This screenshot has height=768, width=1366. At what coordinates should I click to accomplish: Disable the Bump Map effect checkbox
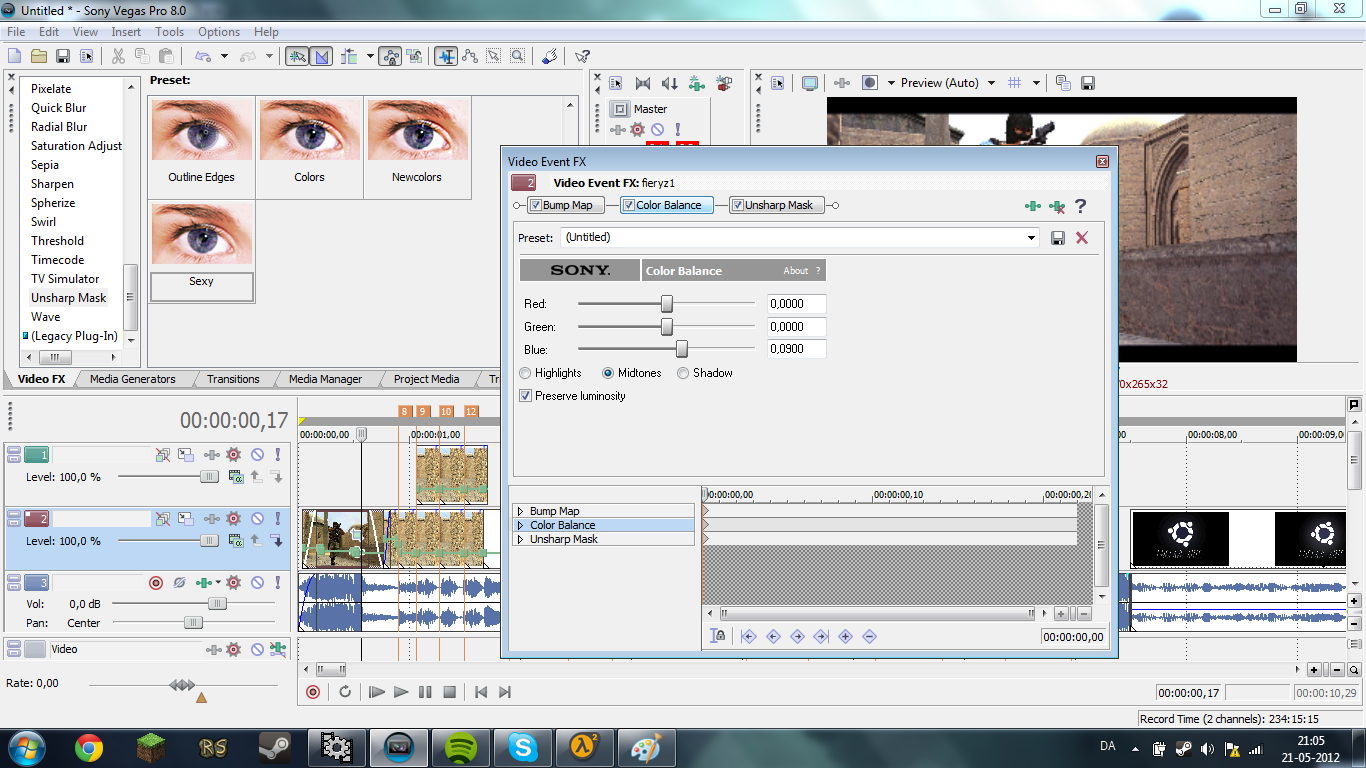point(536,205)
